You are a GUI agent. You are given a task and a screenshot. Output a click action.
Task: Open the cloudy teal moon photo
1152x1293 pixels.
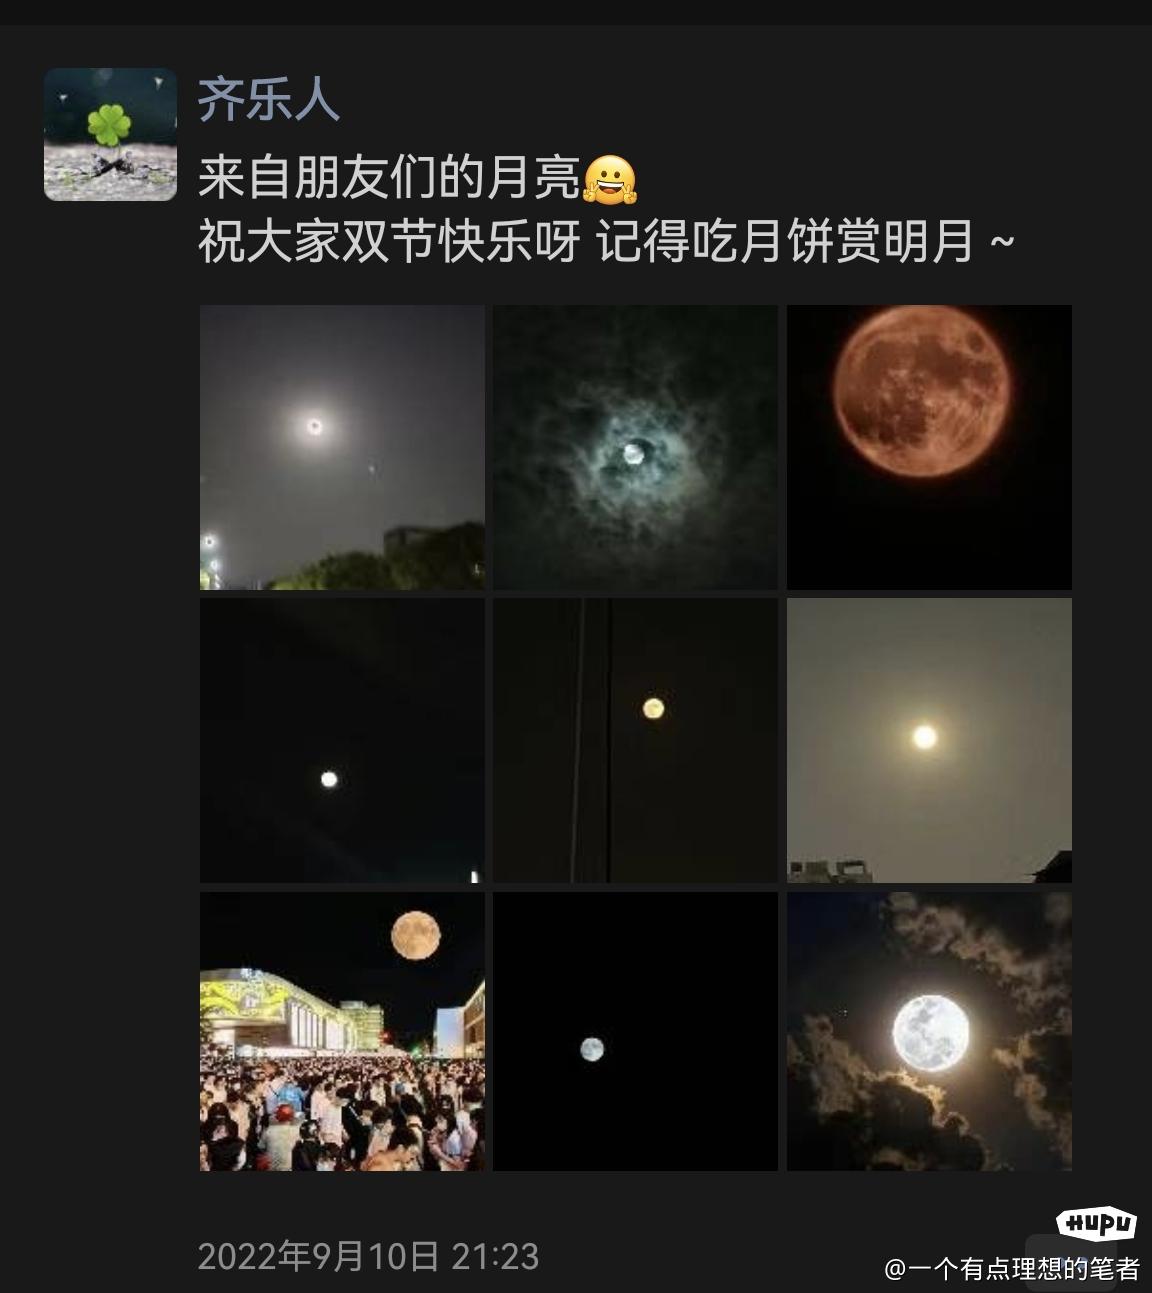[635, 447]
